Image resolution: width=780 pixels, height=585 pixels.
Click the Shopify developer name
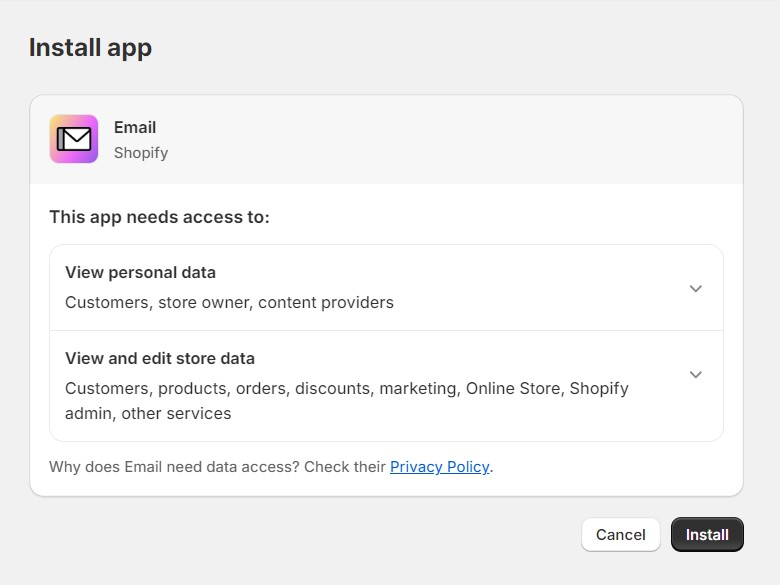(x=141, y=153)
